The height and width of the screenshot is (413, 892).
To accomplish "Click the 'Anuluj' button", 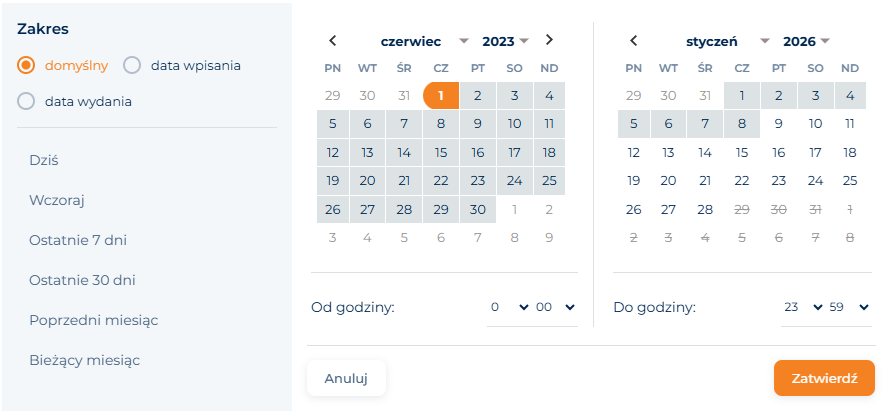I will point(346,378).
